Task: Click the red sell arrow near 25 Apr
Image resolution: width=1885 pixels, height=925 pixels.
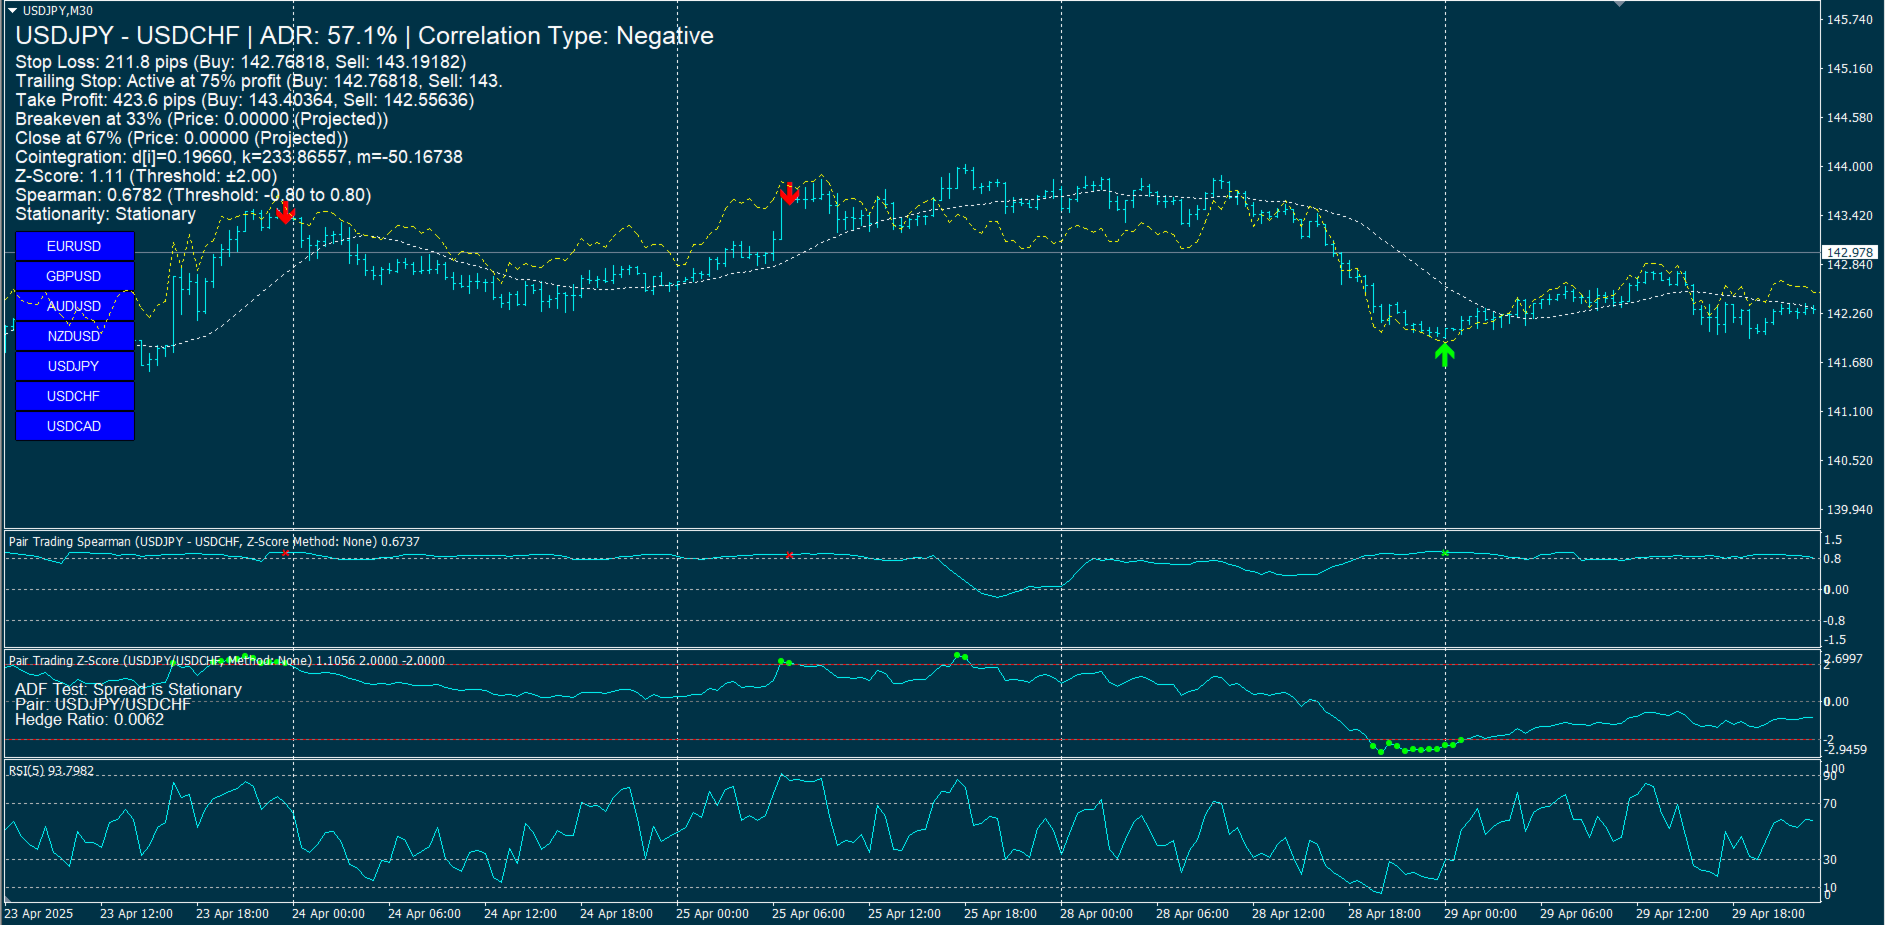Action: coord(790,195)
